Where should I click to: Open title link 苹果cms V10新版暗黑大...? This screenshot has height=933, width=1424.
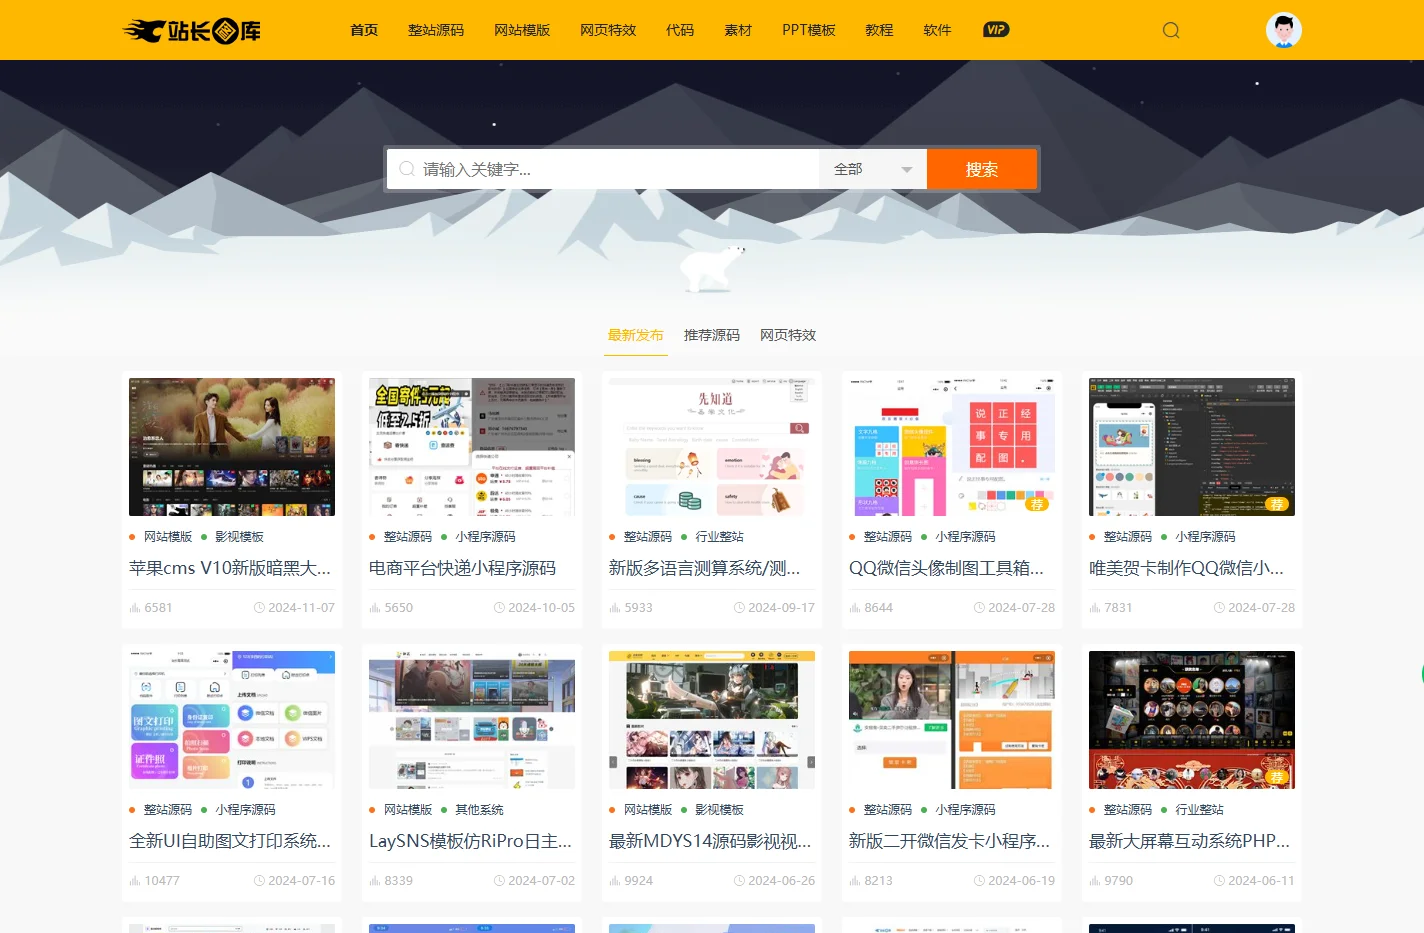click(230, 568)
